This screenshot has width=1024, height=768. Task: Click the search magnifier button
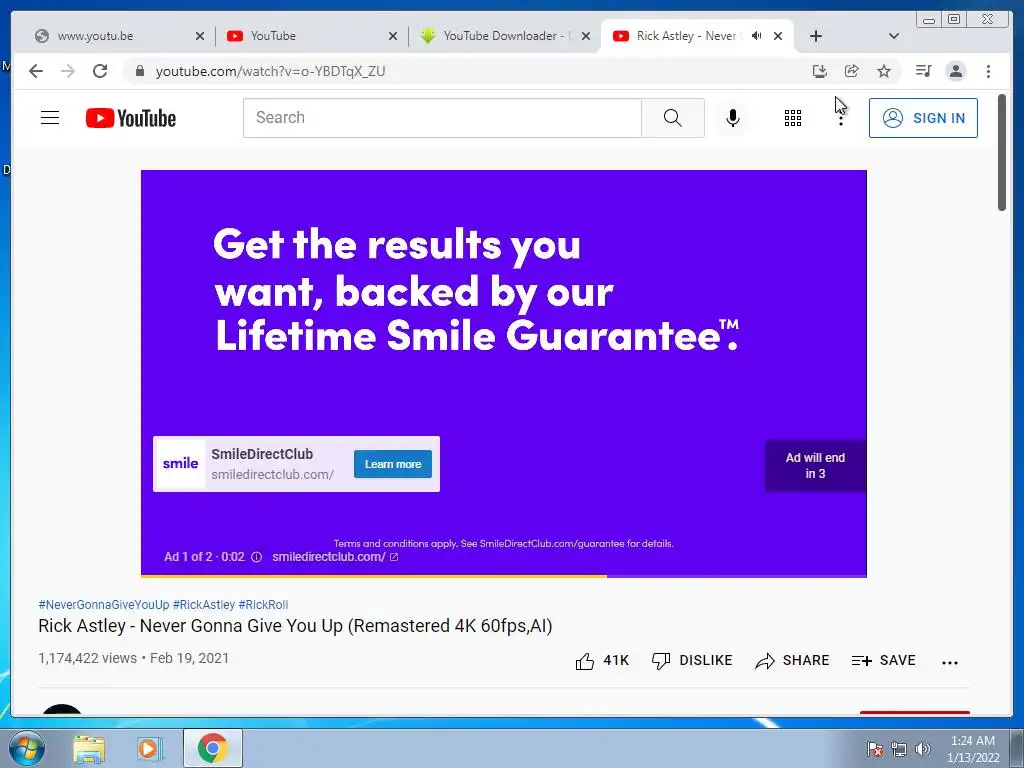tap(673, 118)
